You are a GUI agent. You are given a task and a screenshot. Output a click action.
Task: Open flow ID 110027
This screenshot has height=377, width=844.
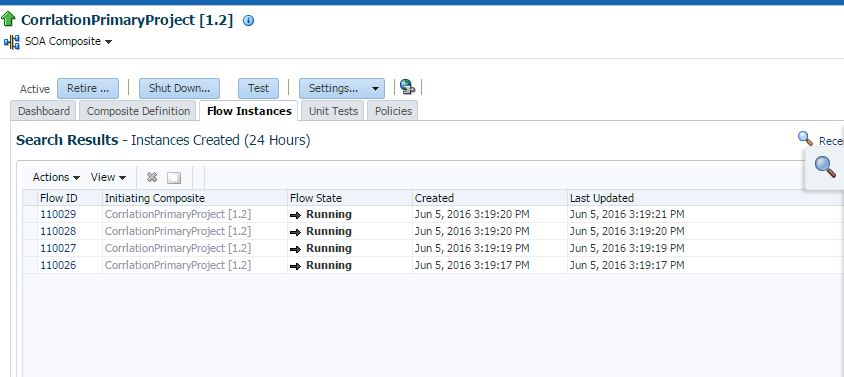tap(58, 248)
